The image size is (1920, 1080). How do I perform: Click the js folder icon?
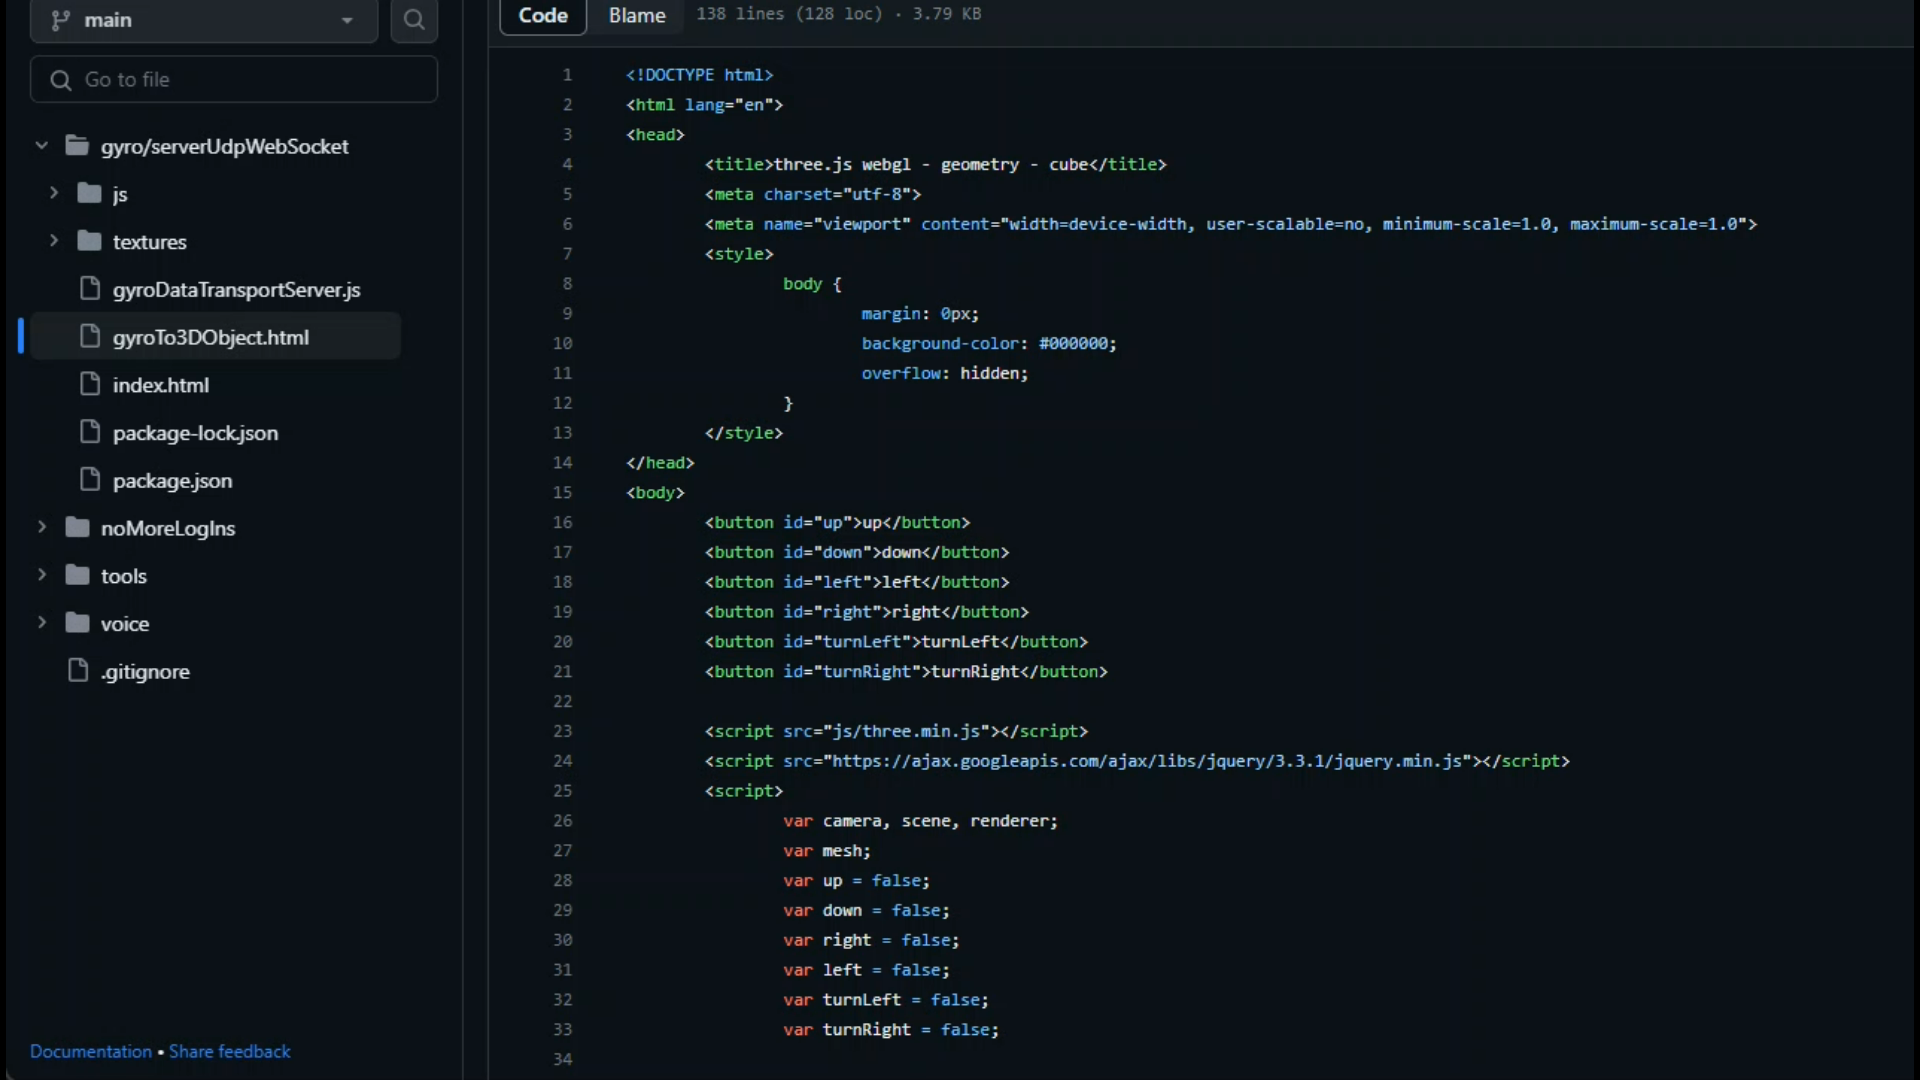click(90, 193)
